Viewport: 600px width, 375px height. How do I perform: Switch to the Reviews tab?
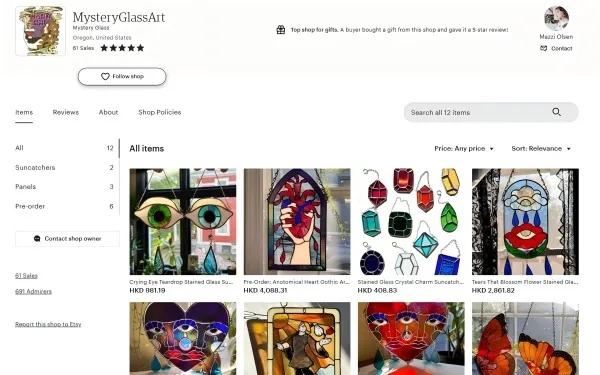(x=66, y=112)
